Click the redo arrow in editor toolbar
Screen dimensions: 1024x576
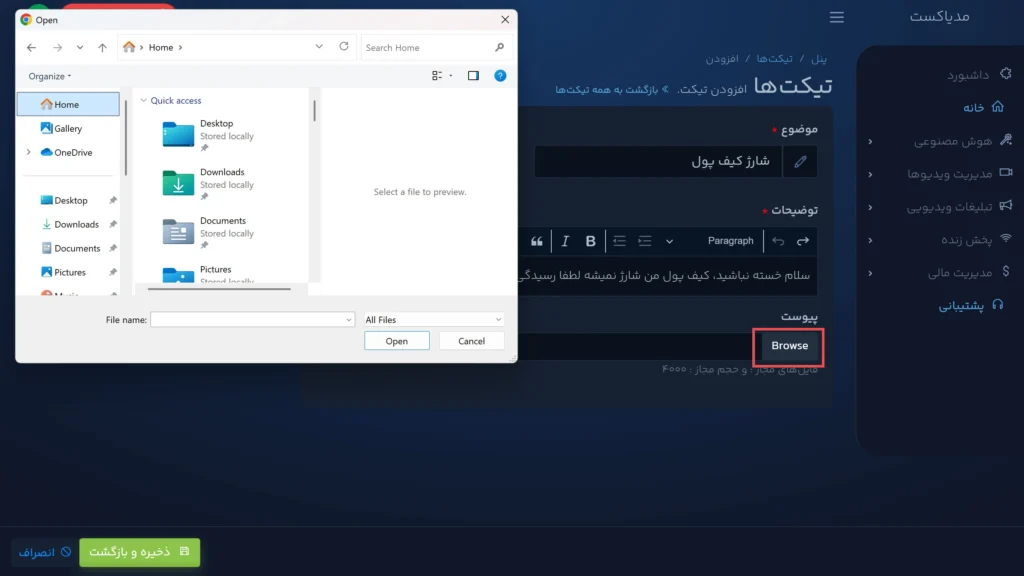click(x=802, y=241)
